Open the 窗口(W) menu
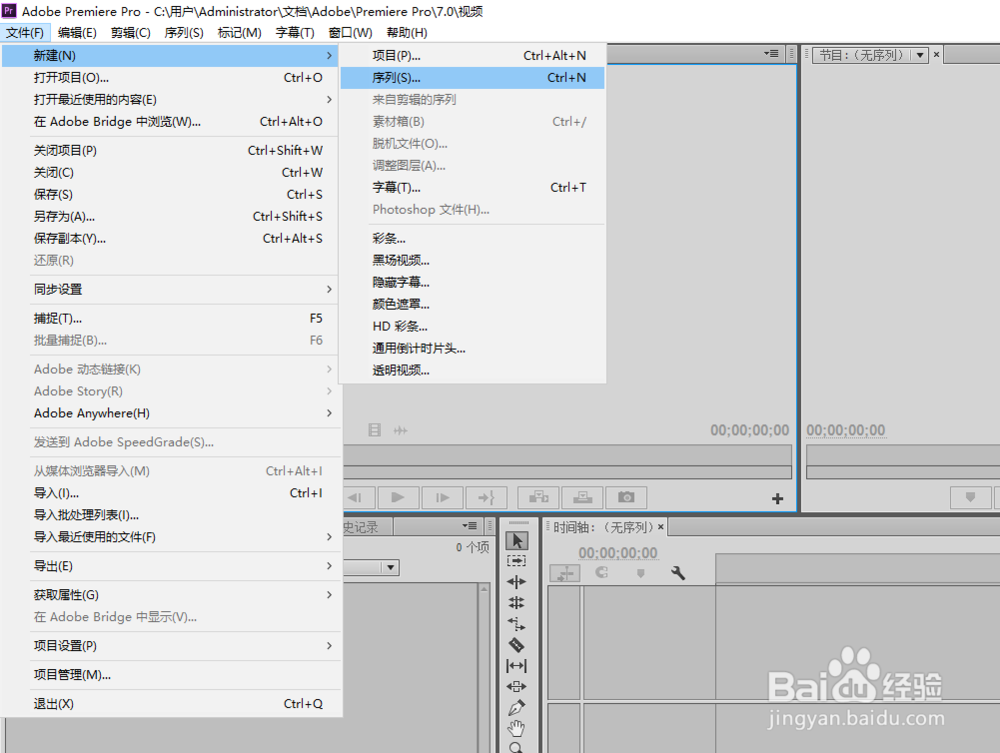Screen dimensions: 1000x753 tap(350, 33)
